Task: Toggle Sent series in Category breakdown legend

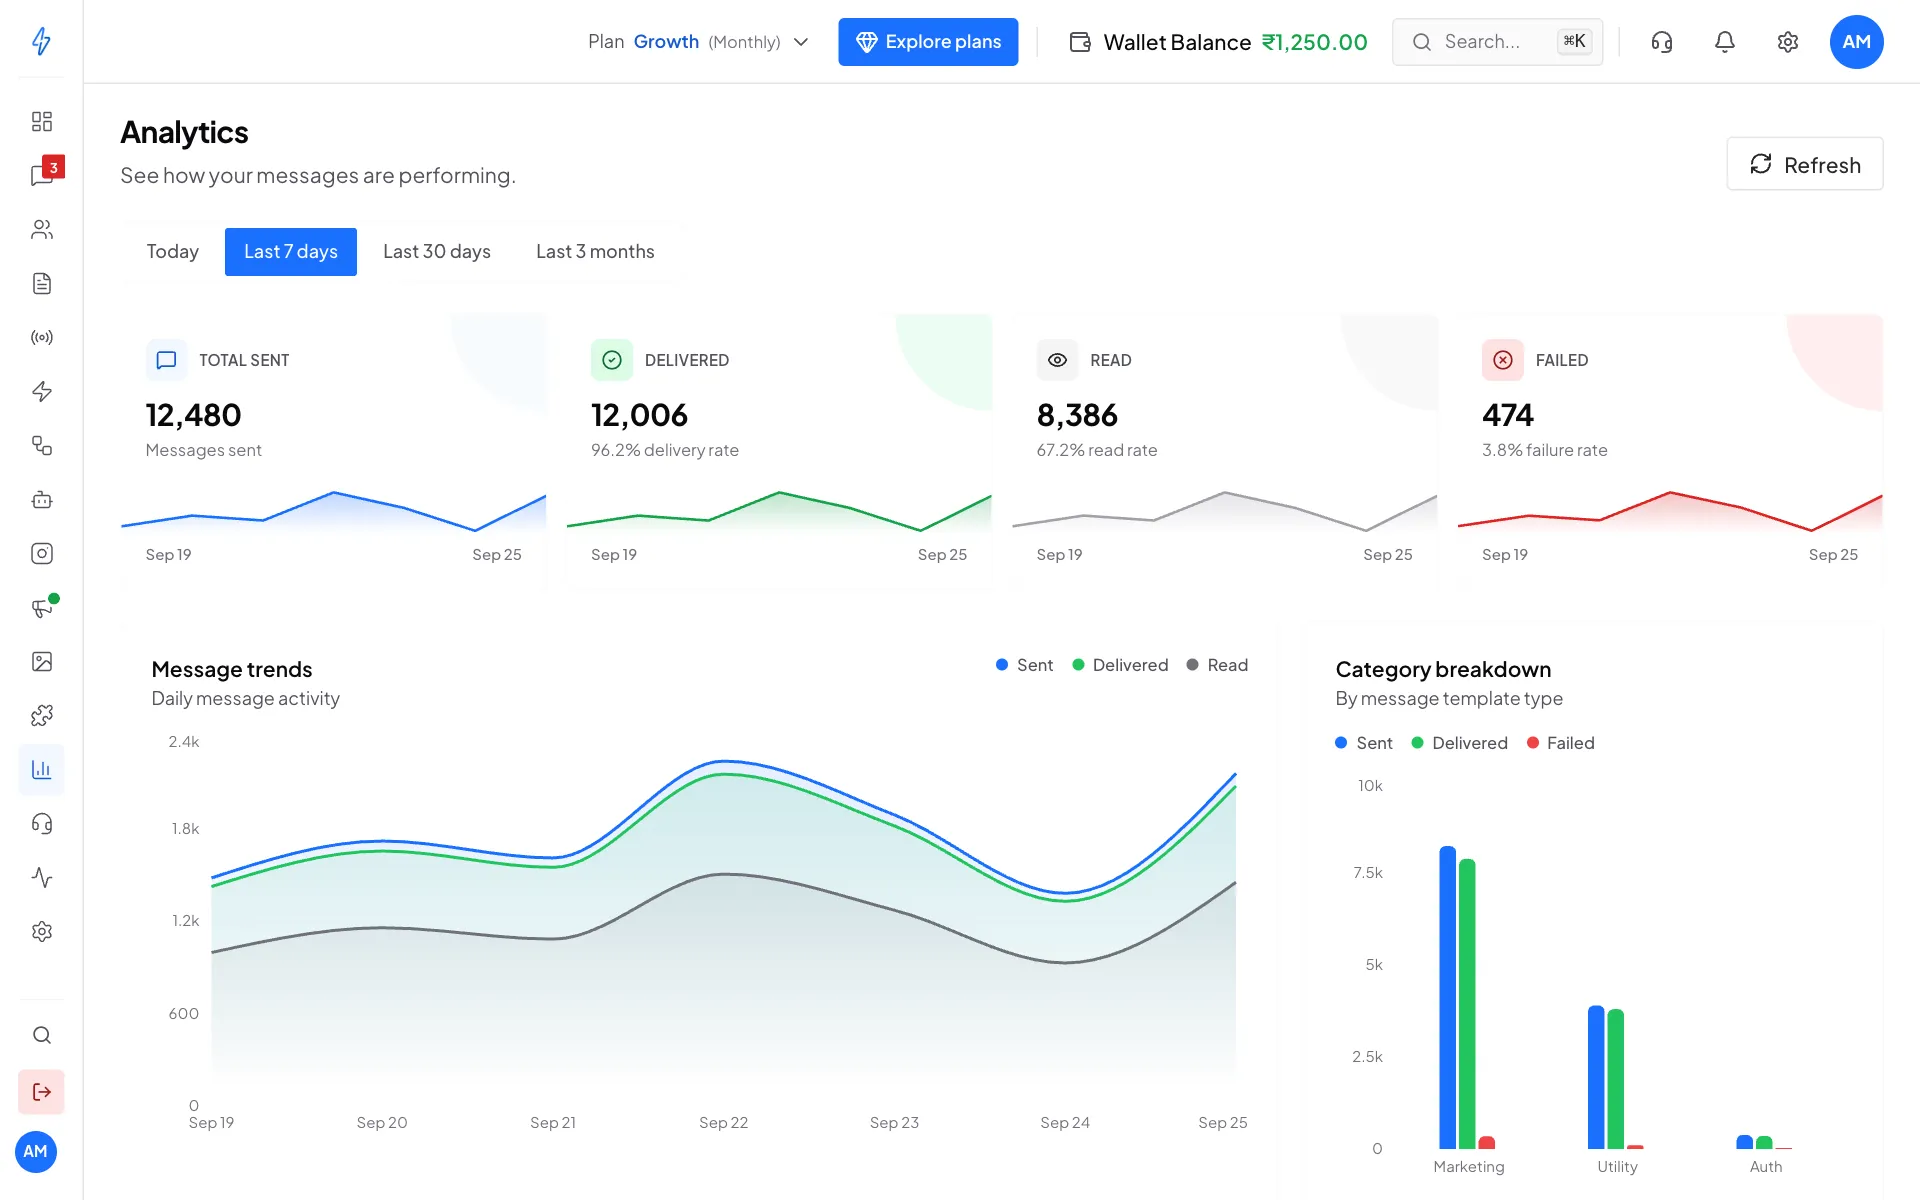Action: coord(1364,743)
